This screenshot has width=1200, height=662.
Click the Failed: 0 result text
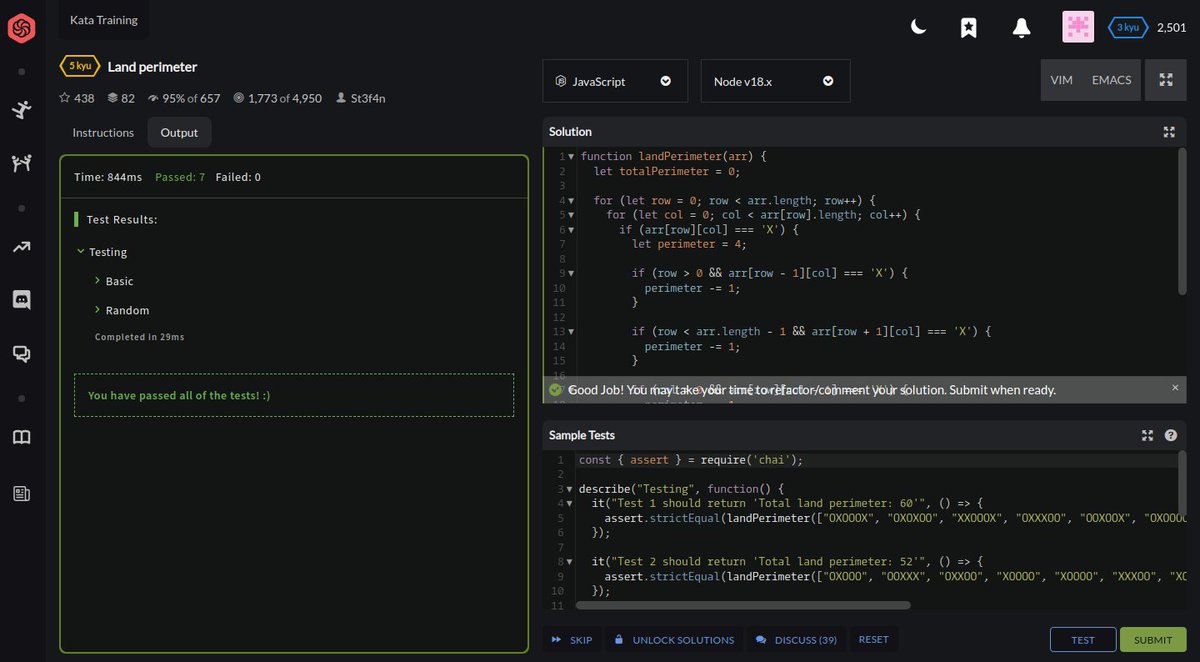pyautogui.click(x=238, y=177)
